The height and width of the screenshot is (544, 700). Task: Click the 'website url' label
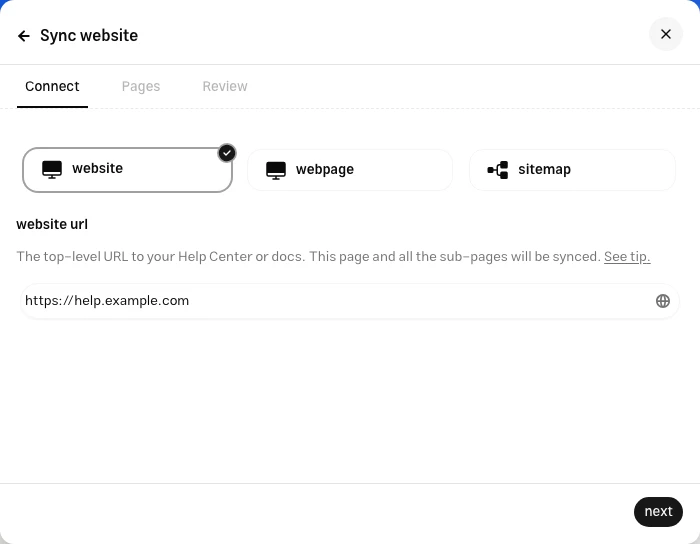coord(52,224)
